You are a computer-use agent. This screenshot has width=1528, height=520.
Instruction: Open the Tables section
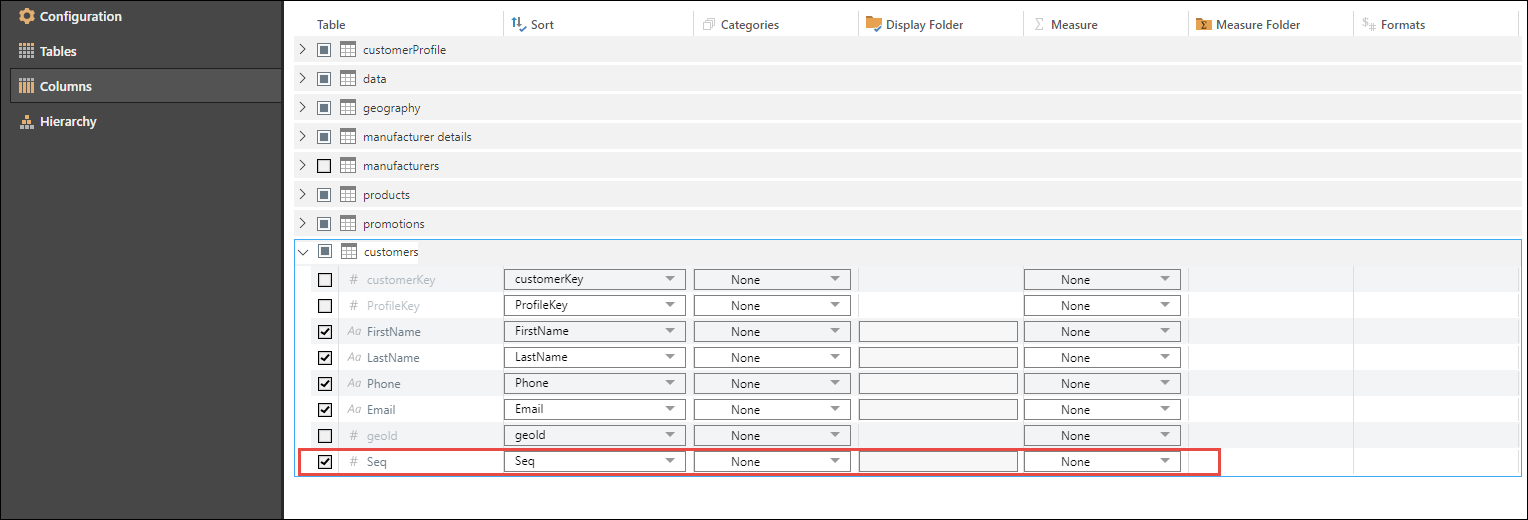(x=58, y=51)
